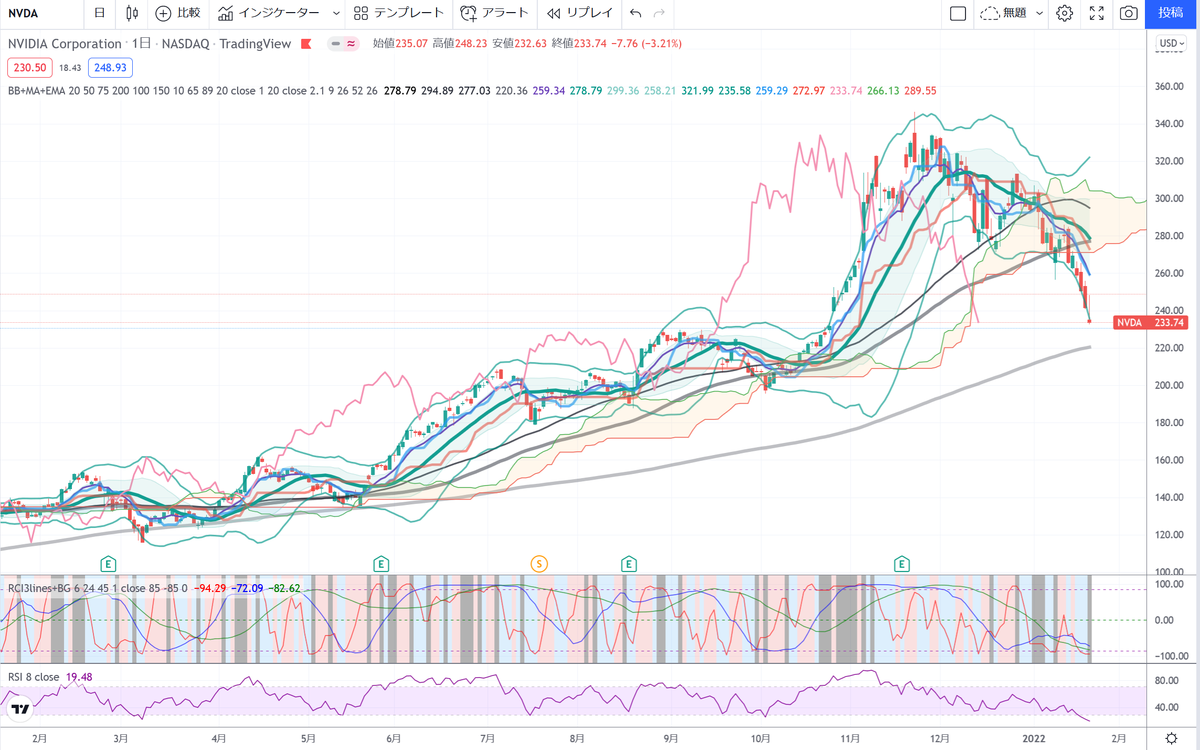Click the 11月 label on time axis
The height and width of the screenshot is (750, 1200).
tap(850, 738)
